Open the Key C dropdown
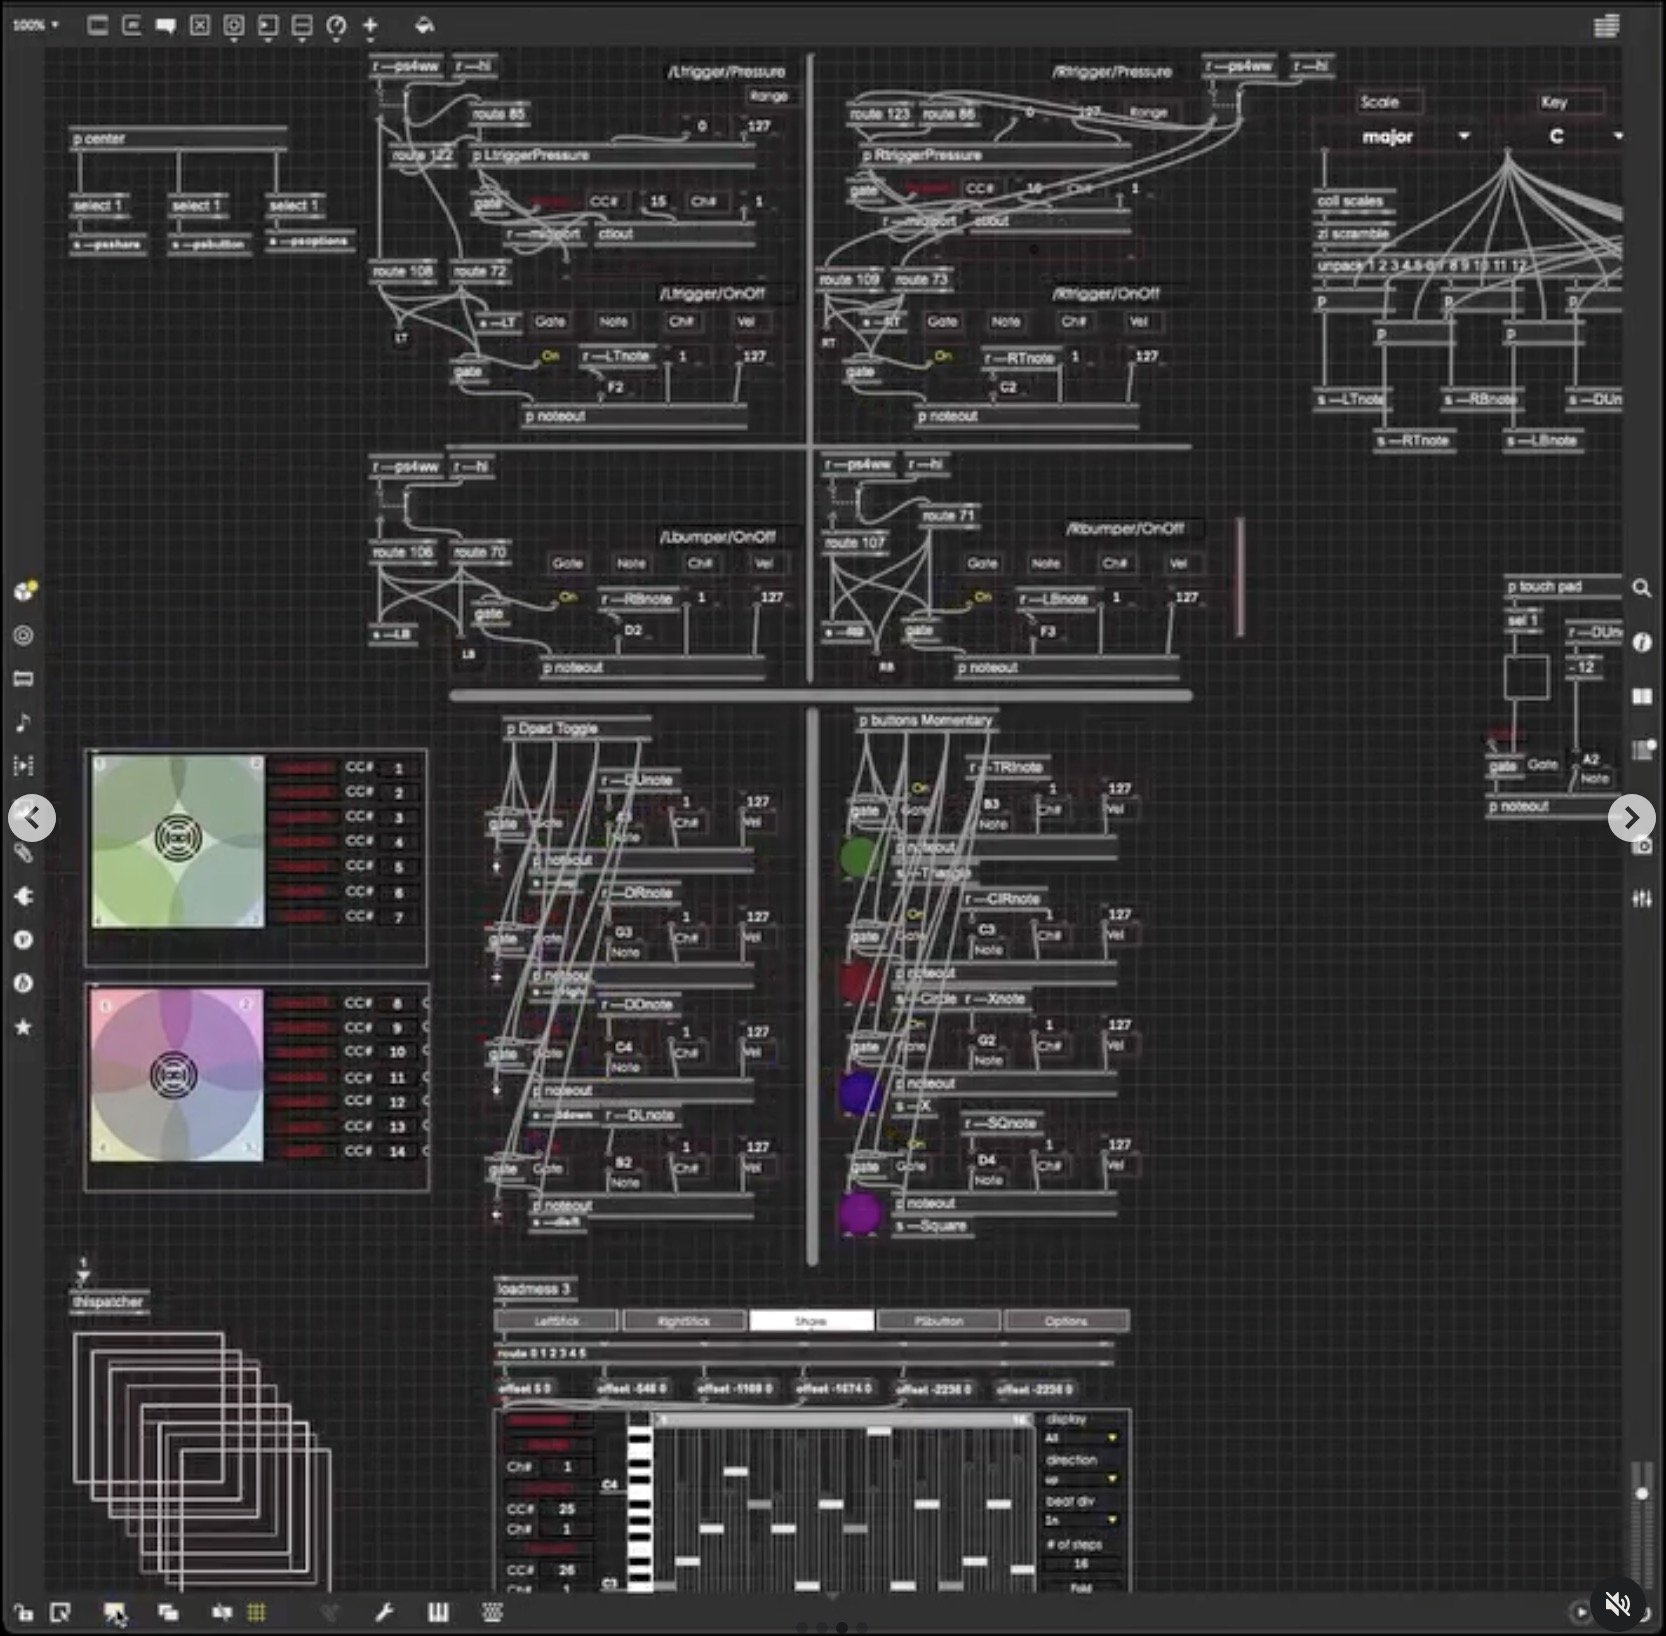 pos(1583,136)
